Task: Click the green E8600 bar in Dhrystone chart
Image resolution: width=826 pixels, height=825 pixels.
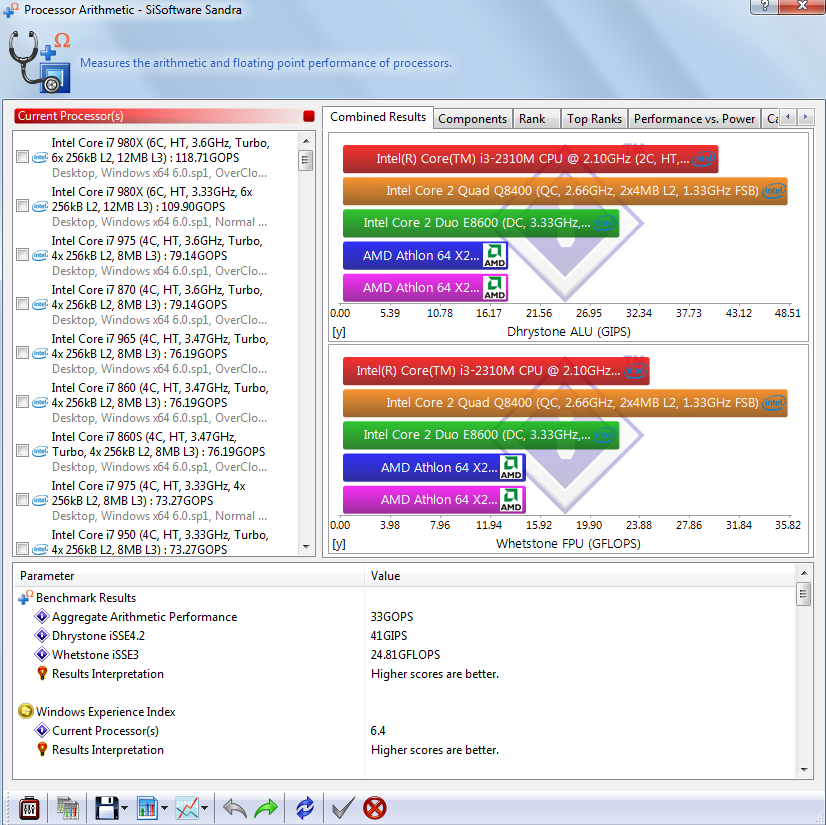Action: pos(481,223)
